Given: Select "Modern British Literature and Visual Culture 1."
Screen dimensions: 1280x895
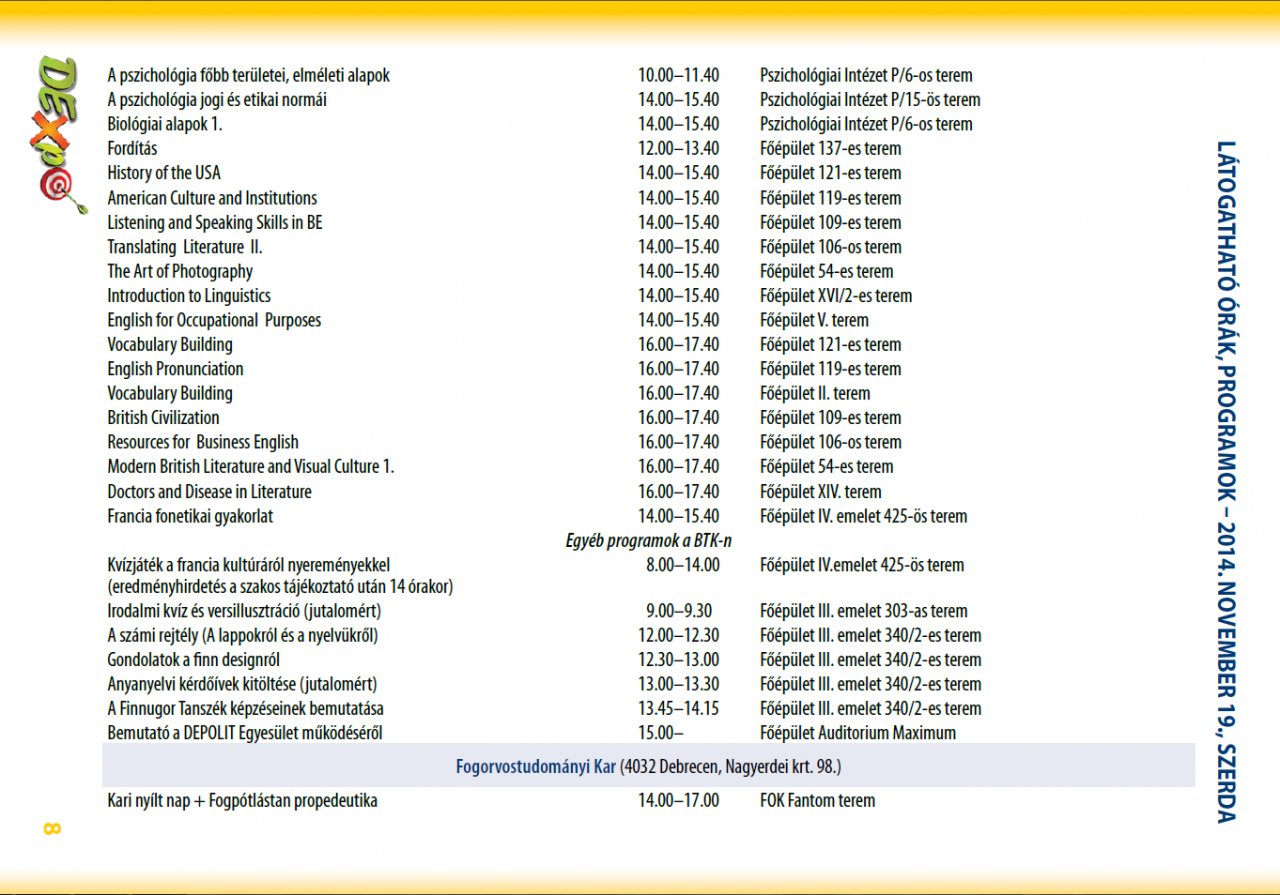Looking at the screenshot, I should pos(251,467).
